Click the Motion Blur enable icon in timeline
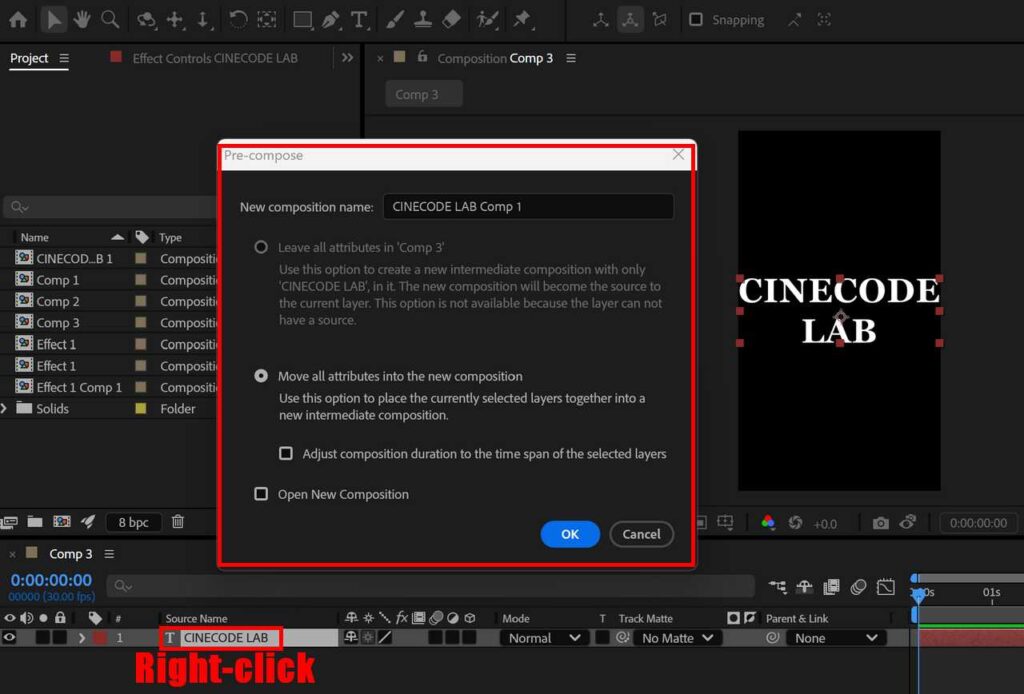 point(858,587)
